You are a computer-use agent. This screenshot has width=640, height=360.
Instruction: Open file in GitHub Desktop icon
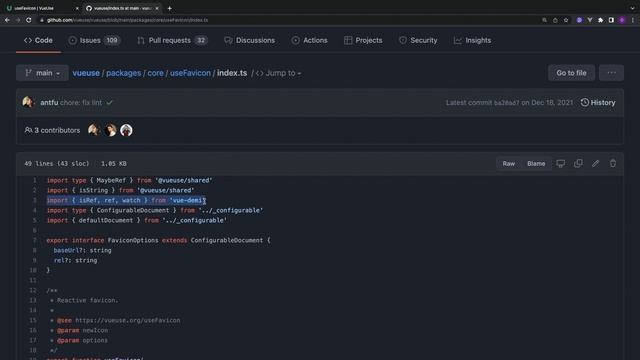(x=561, y=163)
